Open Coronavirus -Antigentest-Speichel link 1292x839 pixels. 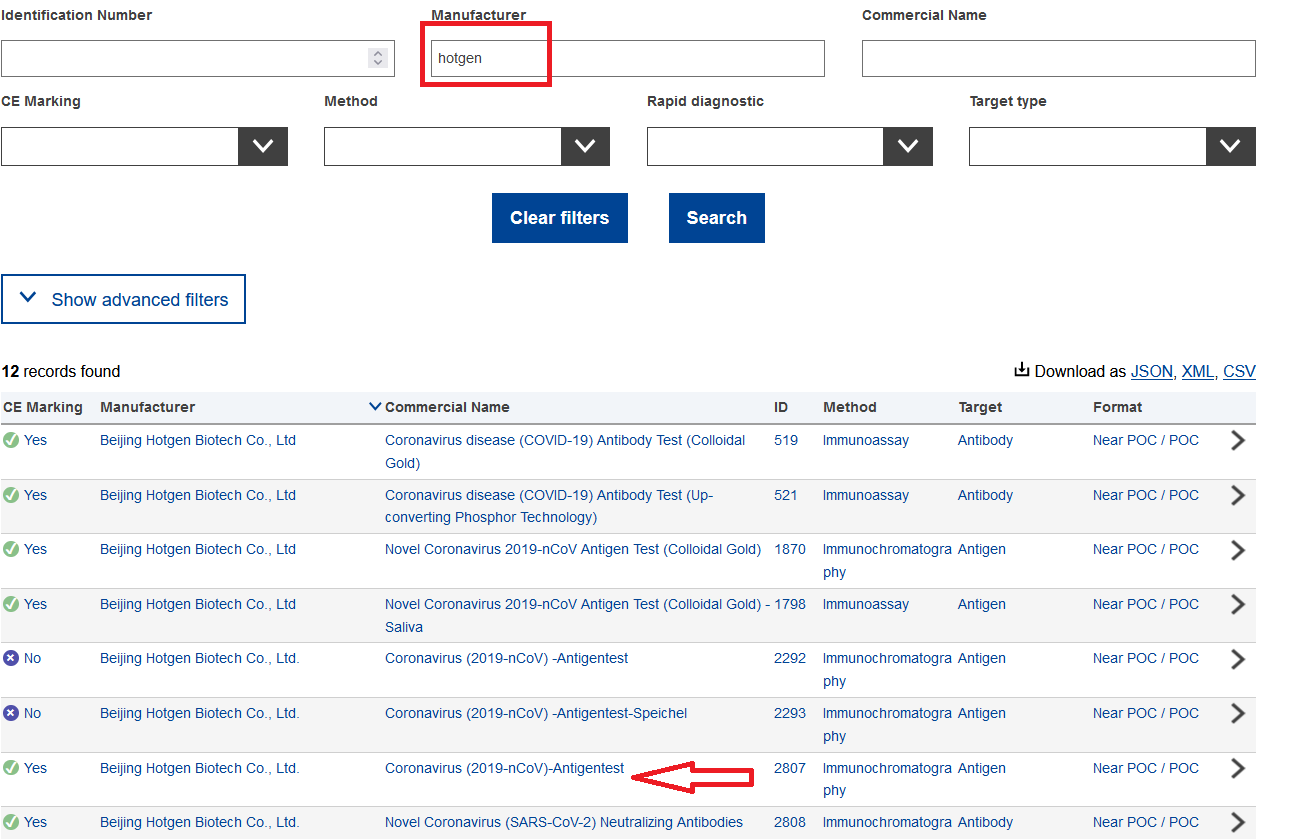536,713
